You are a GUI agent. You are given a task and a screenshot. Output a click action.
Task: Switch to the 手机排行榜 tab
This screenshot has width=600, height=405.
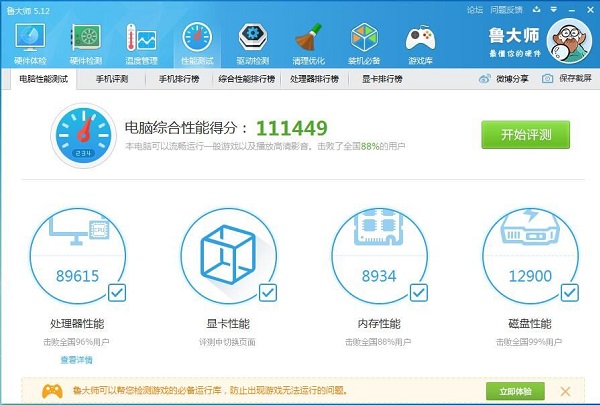[x=179, y=79]
